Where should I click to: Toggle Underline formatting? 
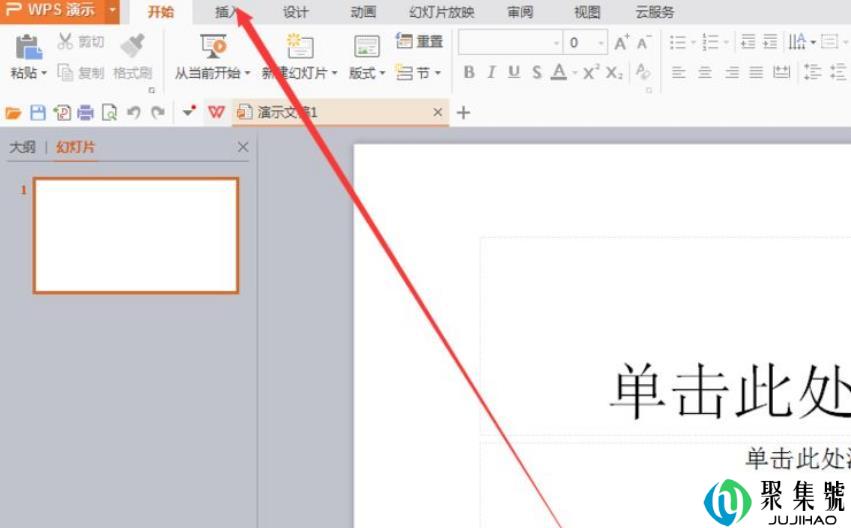pos(514,72)
